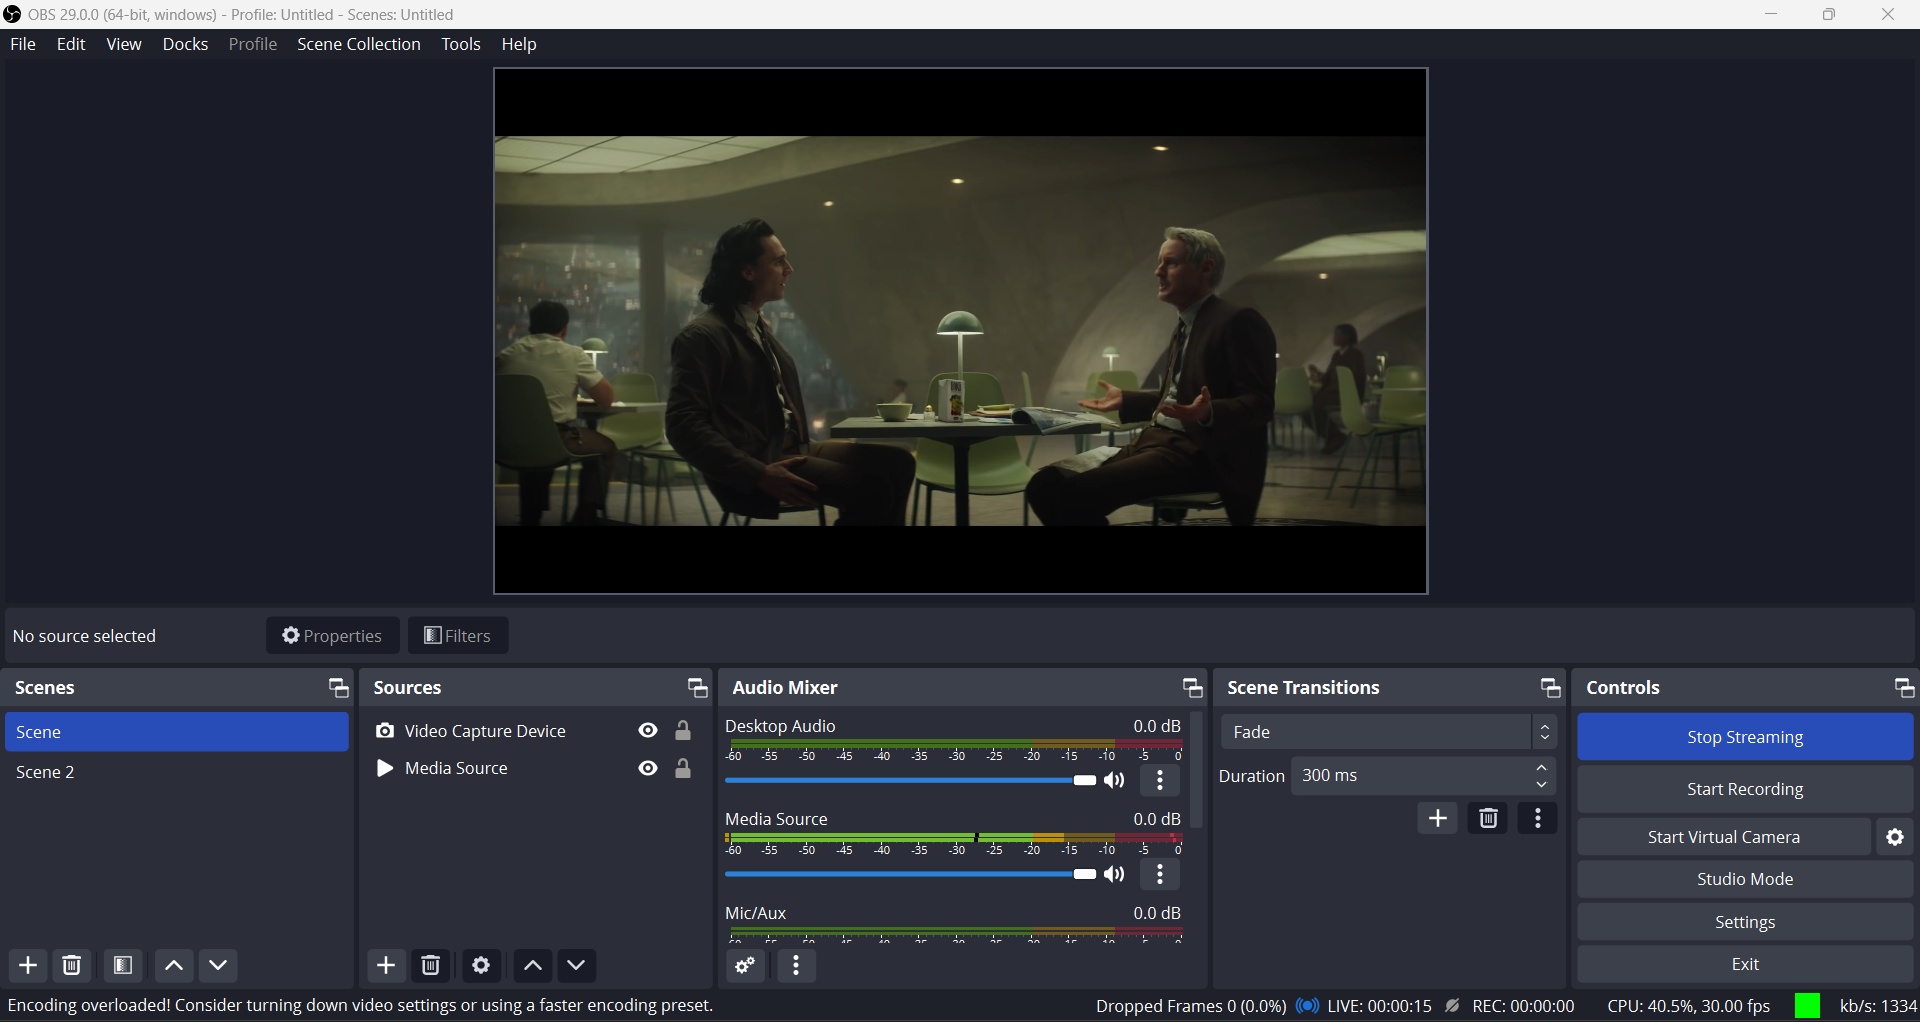Click the Video Capture Device camera icon
The image size is (1920, 1022).
click(385, 731)
